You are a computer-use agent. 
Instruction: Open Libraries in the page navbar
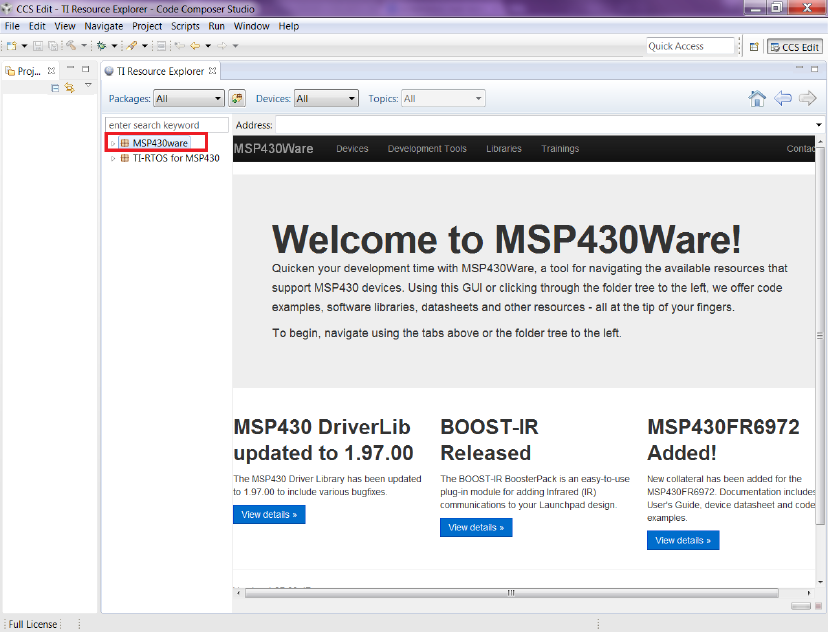pos(504,149)
